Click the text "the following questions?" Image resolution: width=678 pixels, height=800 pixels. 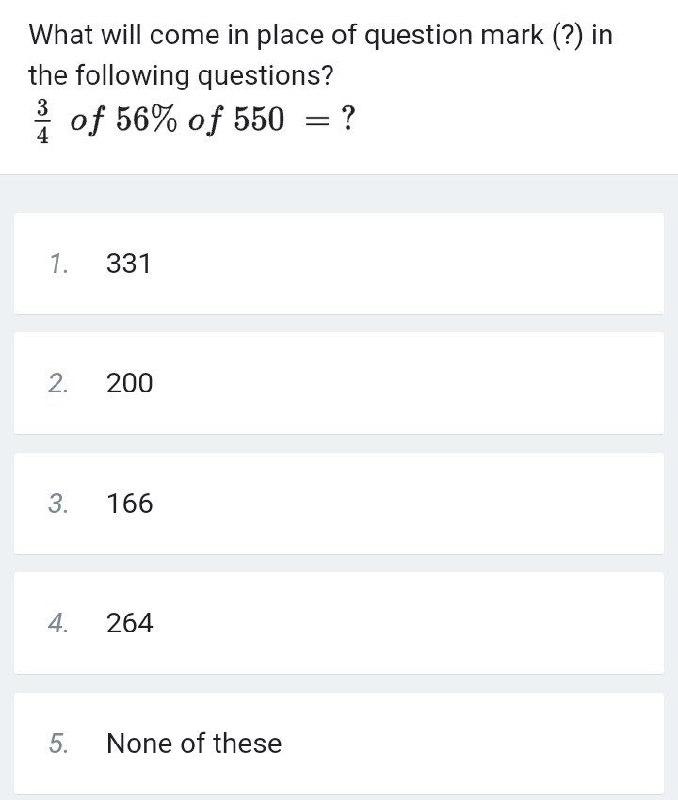click(181, 76)
